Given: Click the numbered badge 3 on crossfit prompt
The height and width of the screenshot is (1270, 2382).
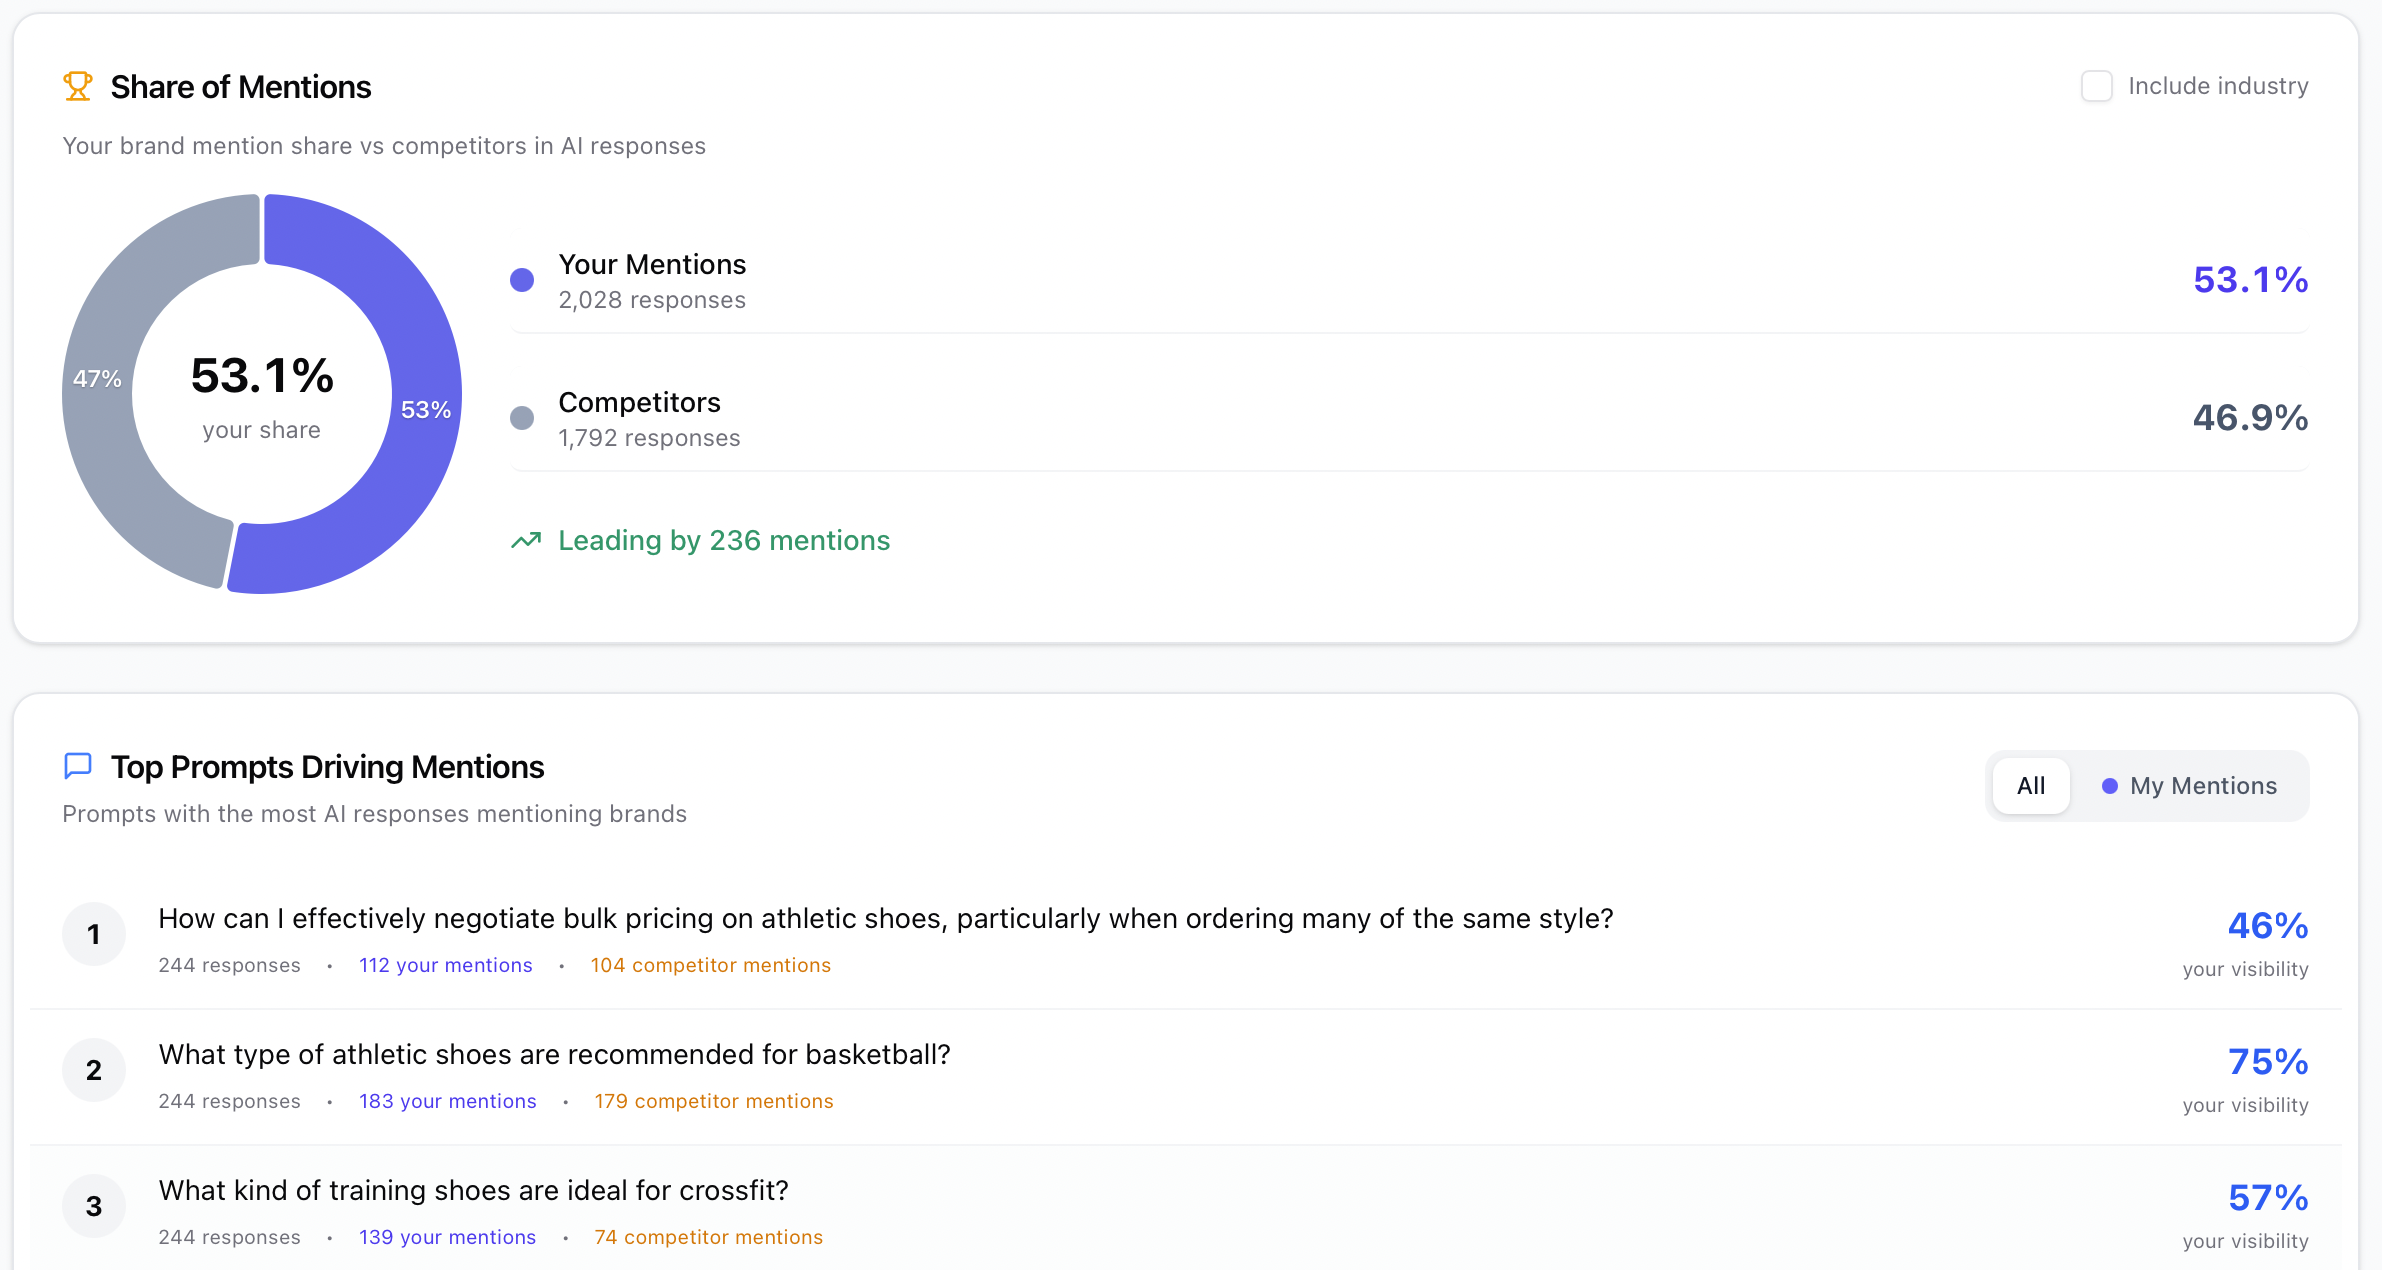Looking at the screenshot, I should point(93,1206).
